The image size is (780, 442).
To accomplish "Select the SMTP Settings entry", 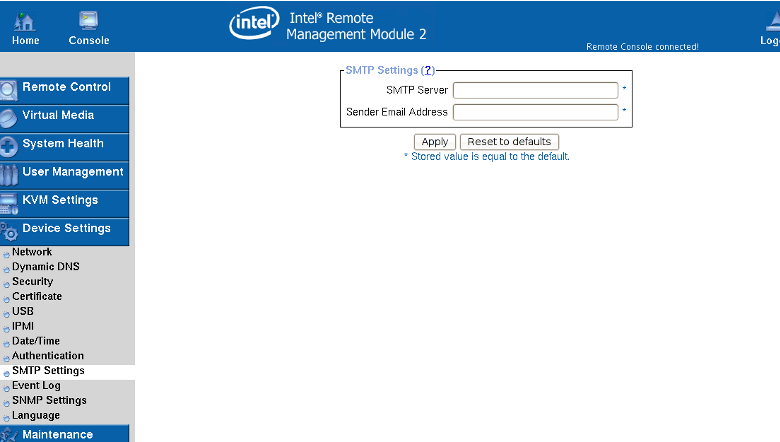I will [x=48, y=371].
